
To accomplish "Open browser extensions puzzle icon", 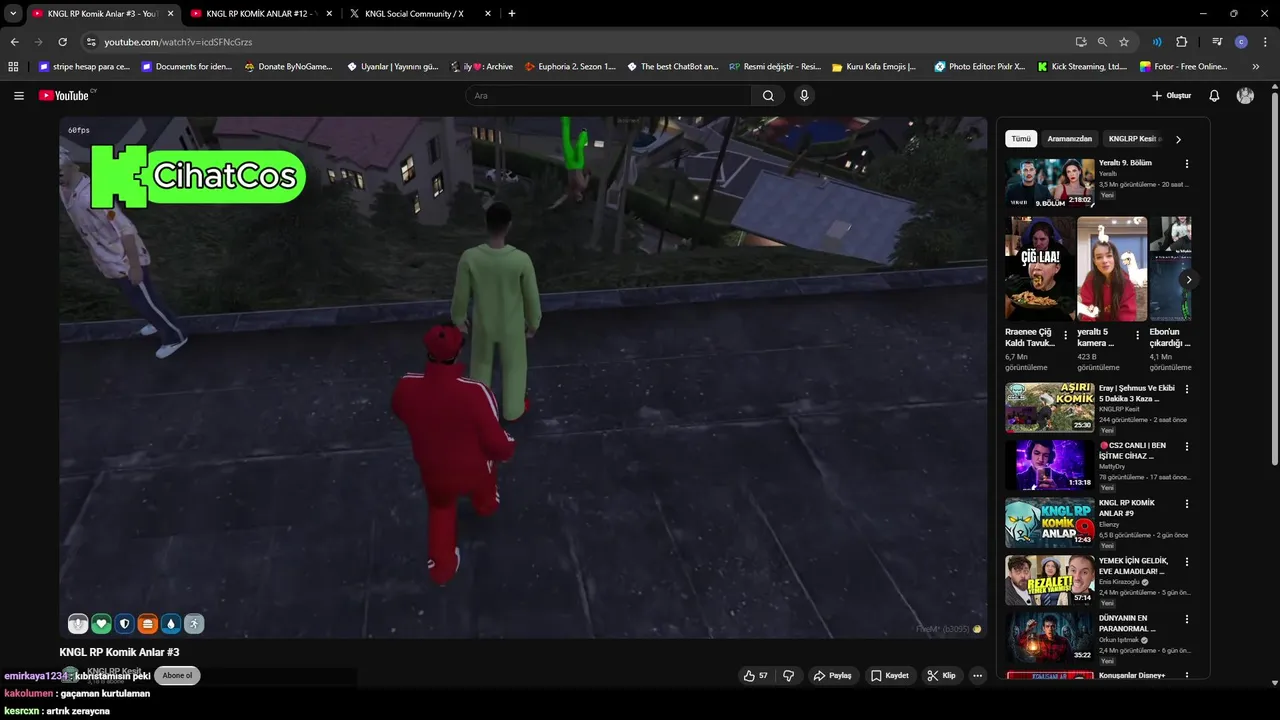I will point(1181,42).
